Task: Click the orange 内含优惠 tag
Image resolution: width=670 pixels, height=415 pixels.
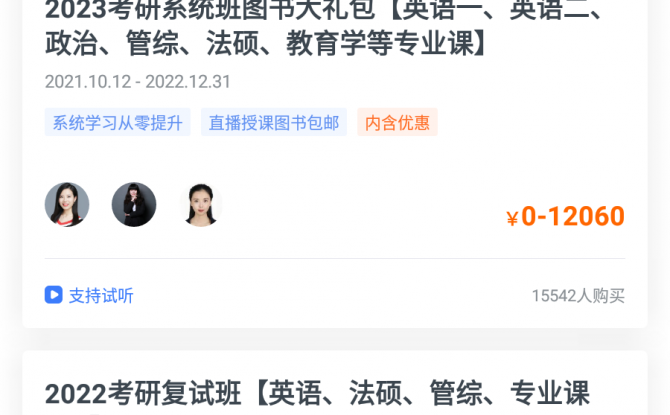Action: click(397, 123)
